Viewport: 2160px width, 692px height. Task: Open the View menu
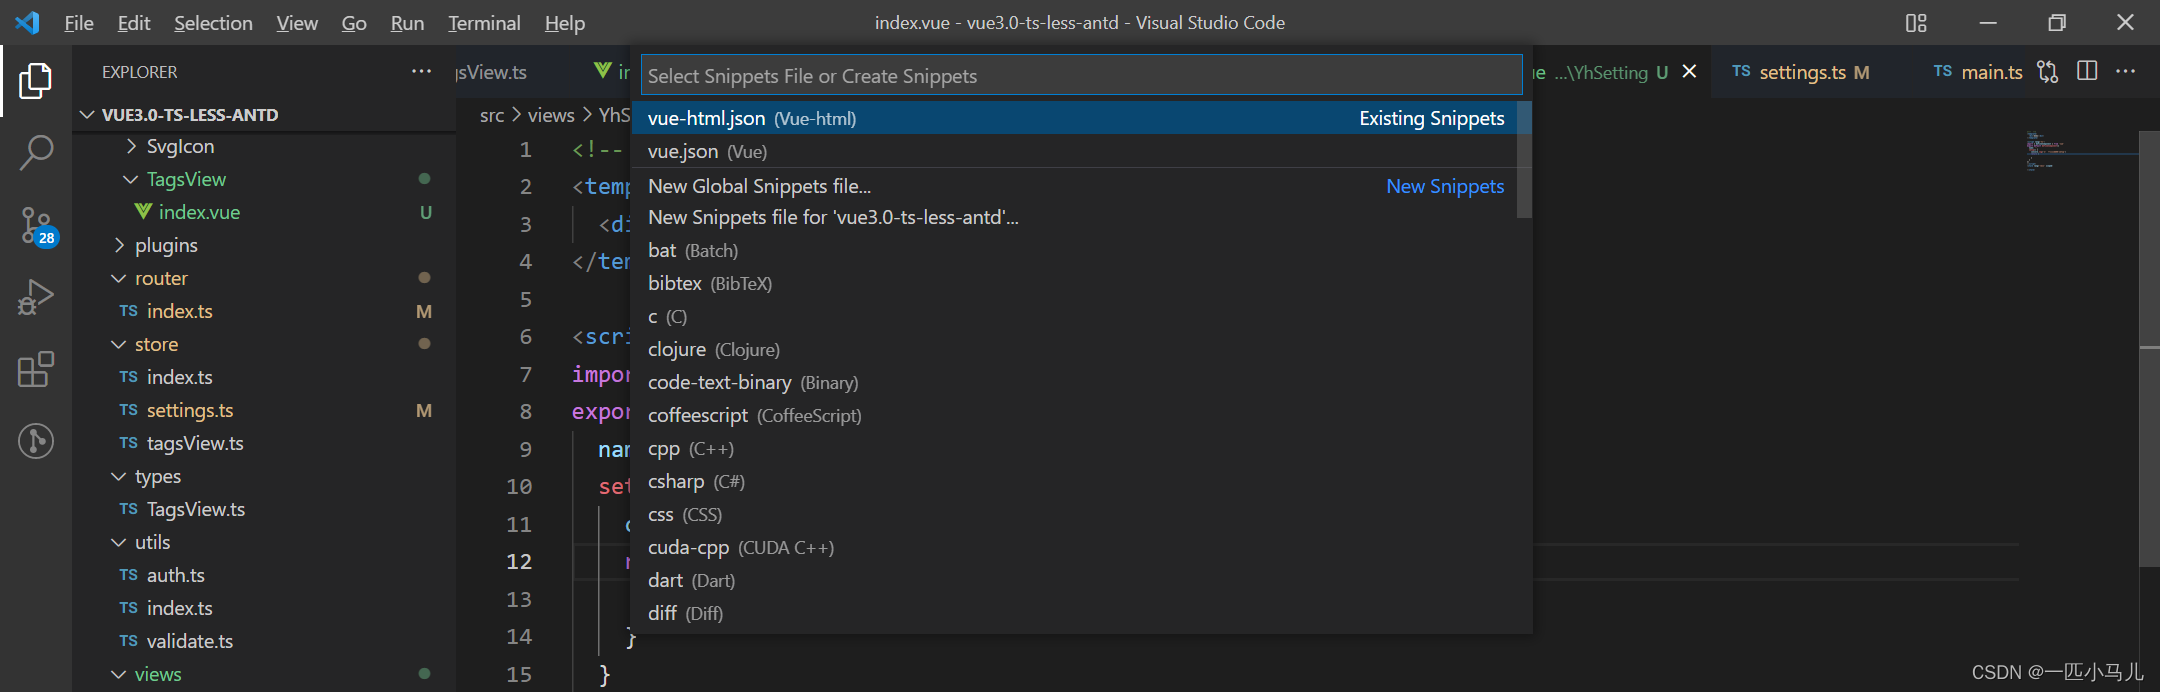[x=297, y=23]
